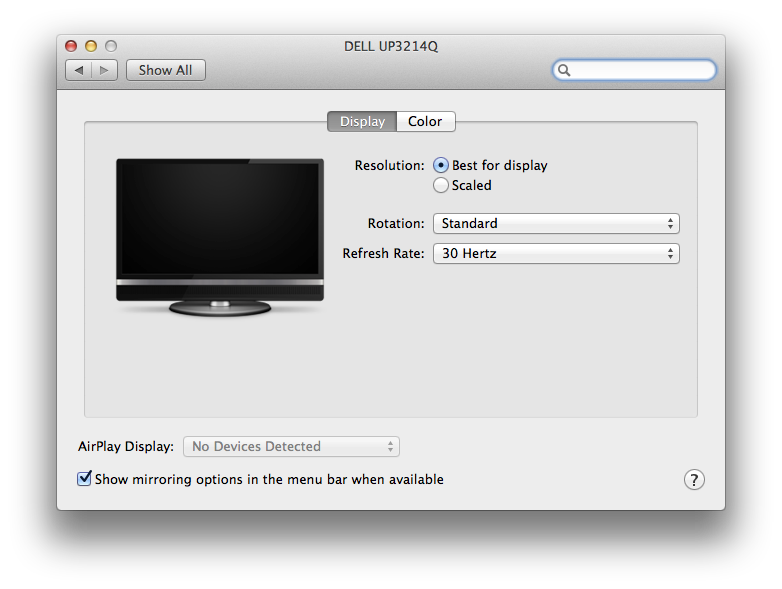The image size is (782, 589).
Task: Click the DELL UP3214Q window title
Action: click(x=391, y=46)
